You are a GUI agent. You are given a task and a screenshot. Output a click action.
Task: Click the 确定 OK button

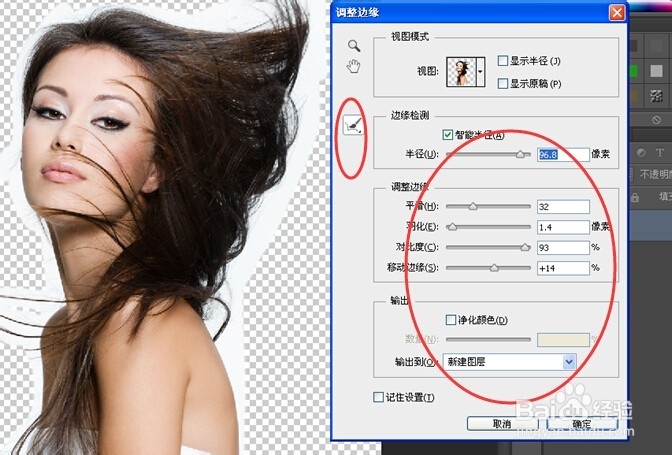(x=582, y=424)
